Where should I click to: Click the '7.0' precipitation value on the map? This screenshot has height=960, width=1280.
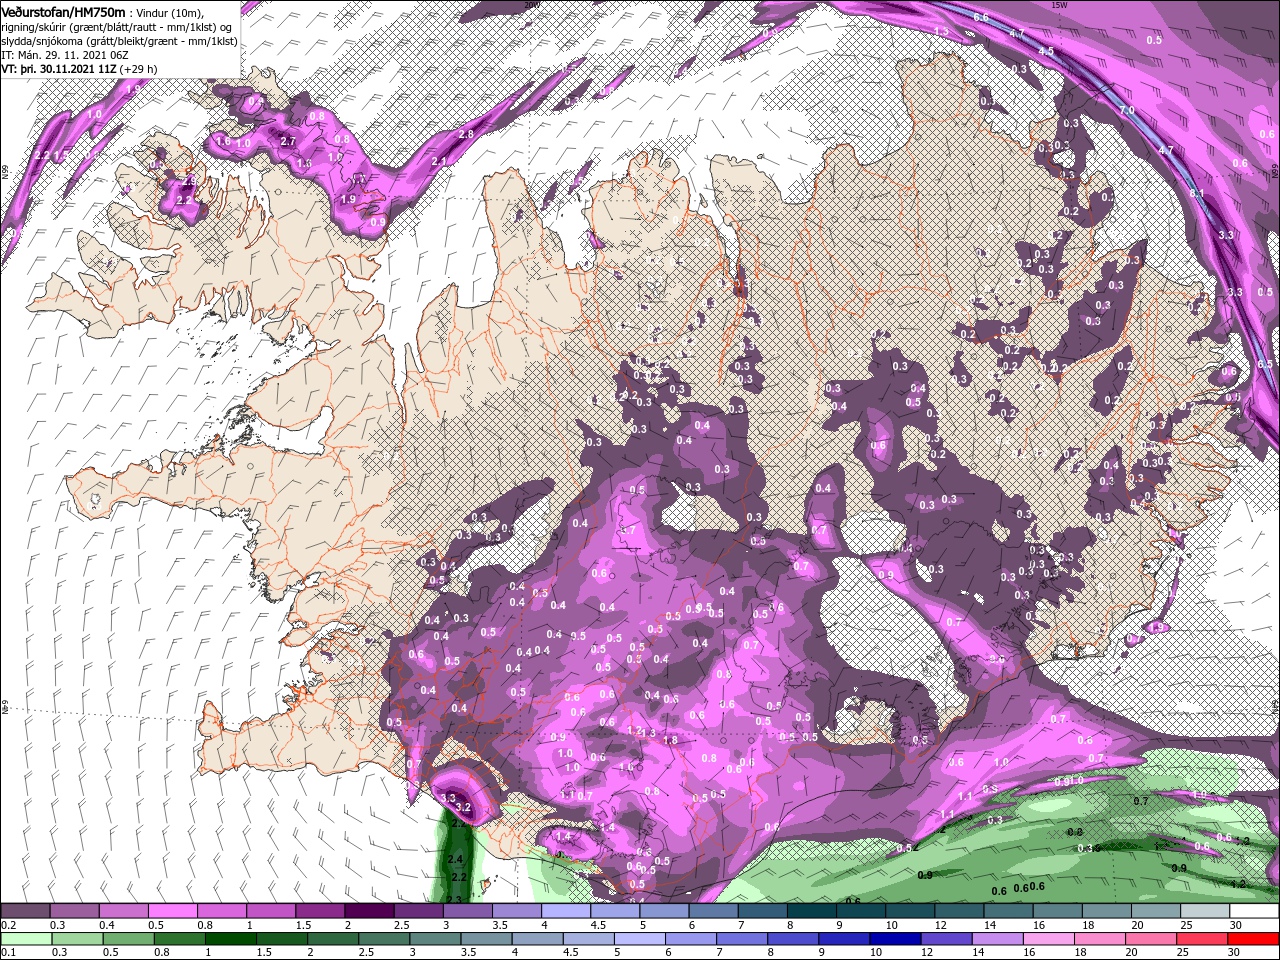pos(1127,110)
